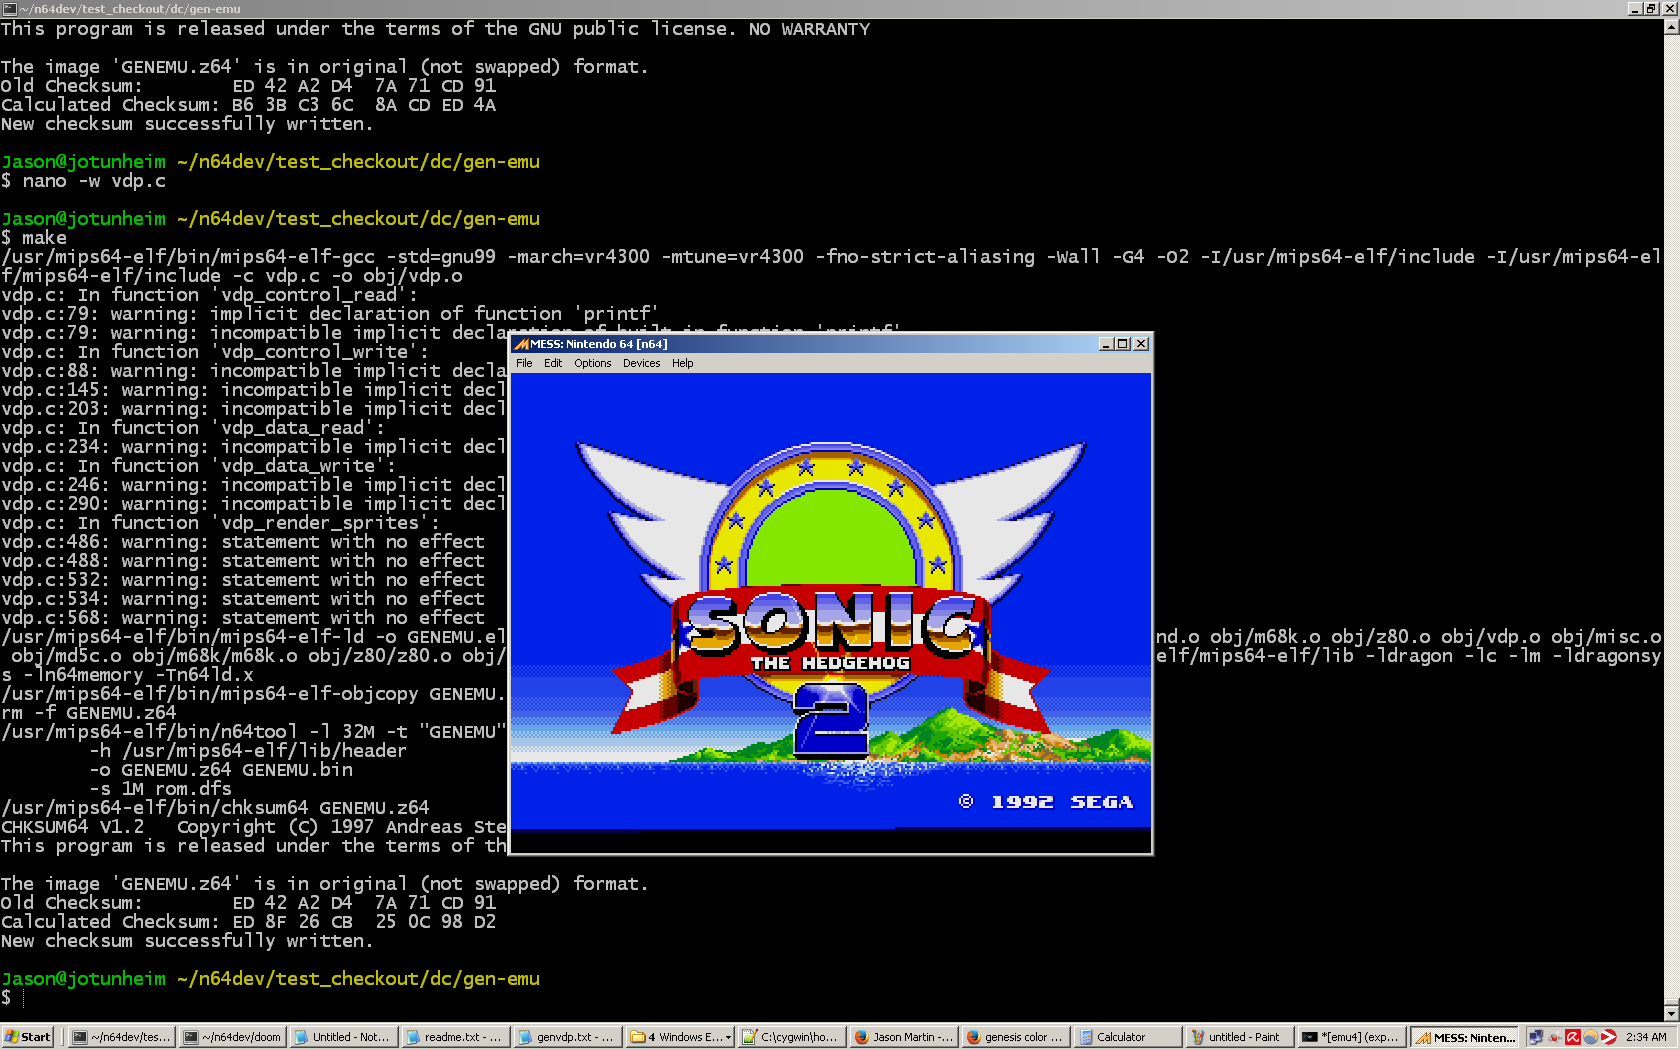Click the '-o GENEMU.z64 GENEMU.bin' terminal line
Image resolution: width=1680 pixels, height=1050 pixels.
tap(221, 770)
